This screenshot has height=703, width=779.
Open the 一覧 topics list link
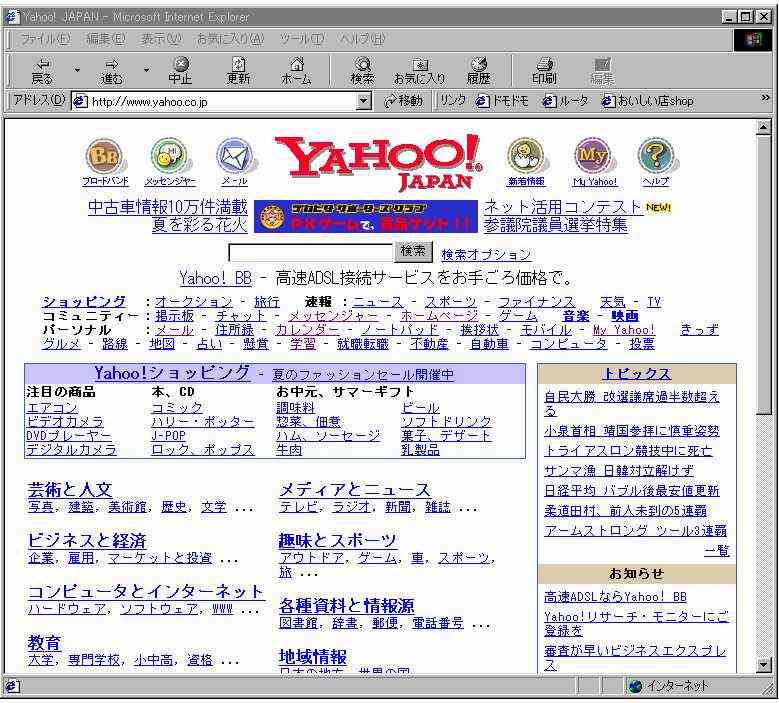(717, 551)
